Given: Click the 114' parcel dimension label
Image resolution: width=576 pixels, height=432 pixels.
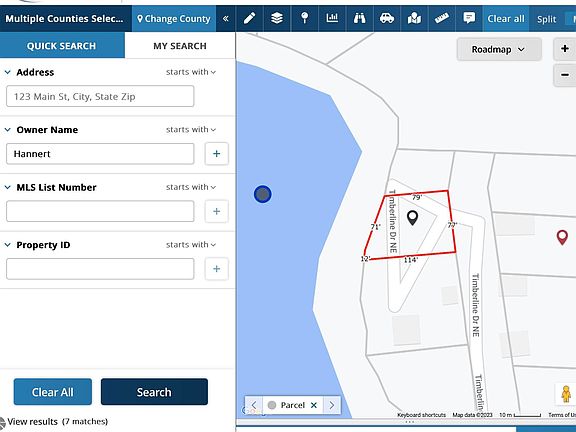Looking at the screenshot, I should pos(411,260).
